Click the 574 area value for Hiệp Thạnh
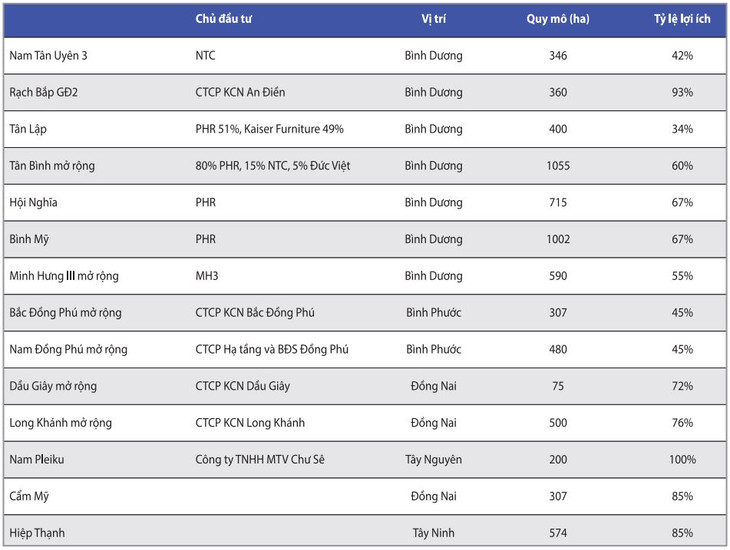Image resolution: width=730 pixels, height=550 pixels. pos(558,533)
